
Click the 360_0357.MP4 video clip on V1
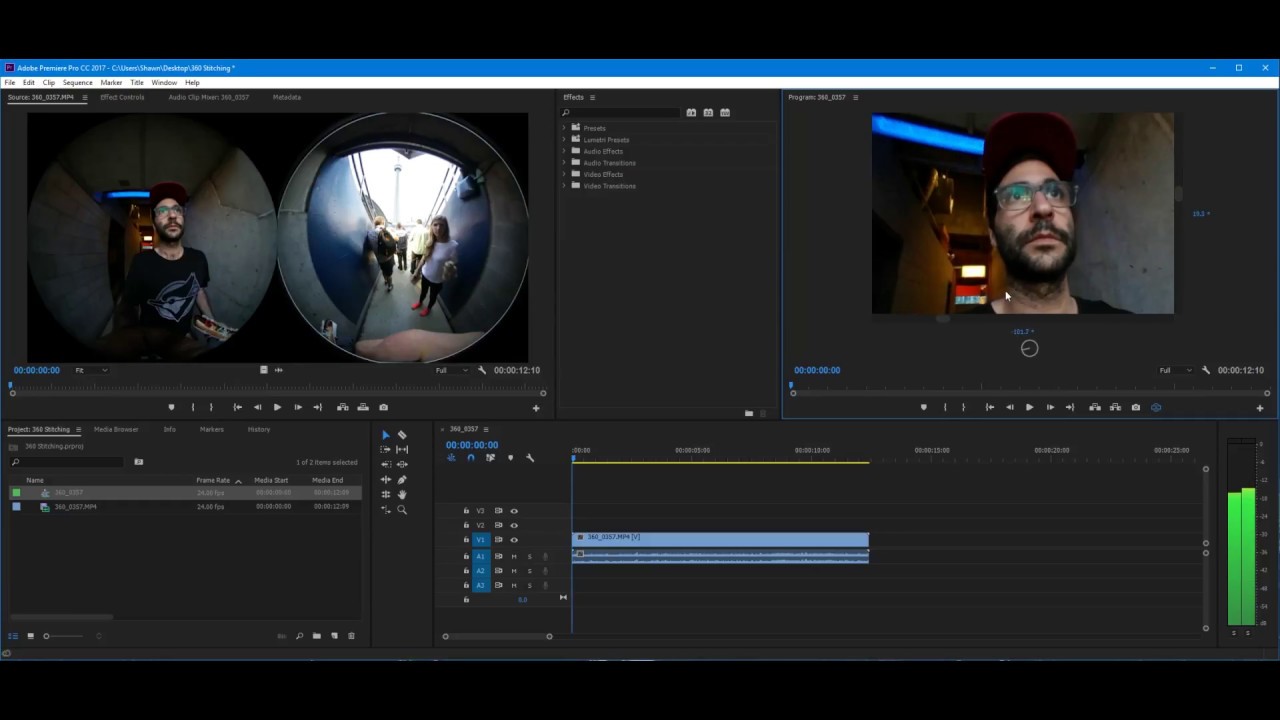(x=720, y=539)
